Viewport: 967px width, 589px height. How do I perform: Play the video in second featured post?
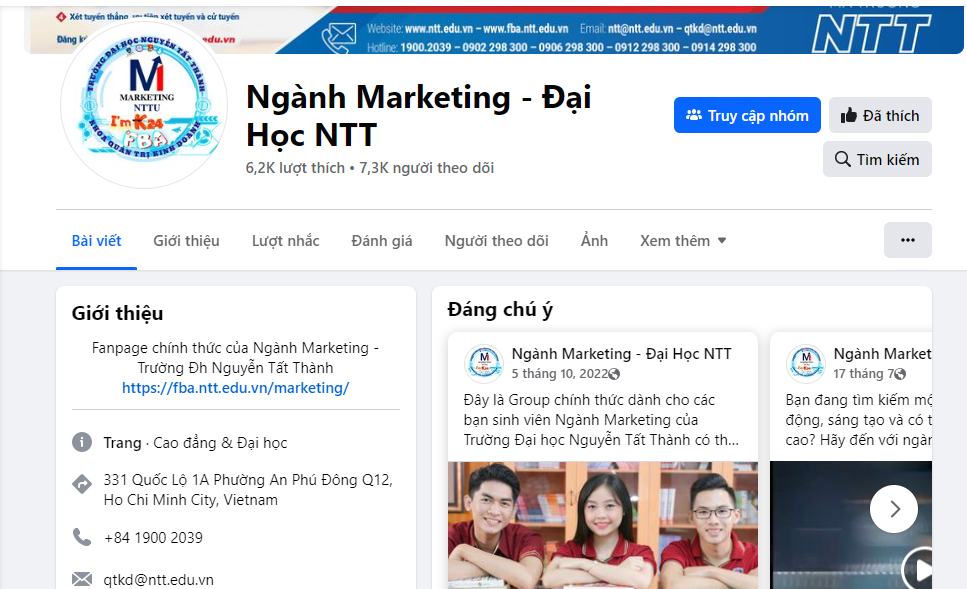pyautogui.click(x=922, y=570)
